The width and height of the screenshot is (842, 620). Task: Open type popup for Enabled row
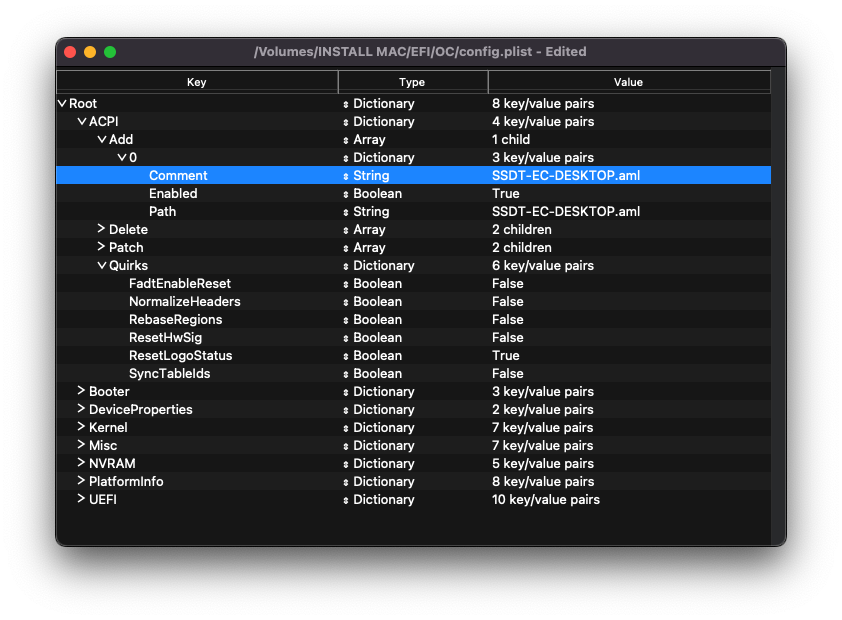click(346, 194)
